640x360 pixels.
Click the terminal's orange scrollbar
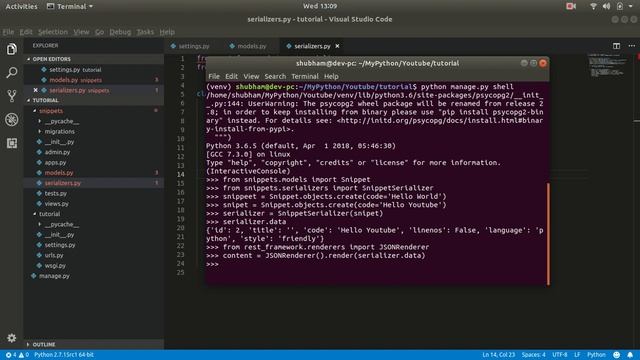click(x=548, y=234)
